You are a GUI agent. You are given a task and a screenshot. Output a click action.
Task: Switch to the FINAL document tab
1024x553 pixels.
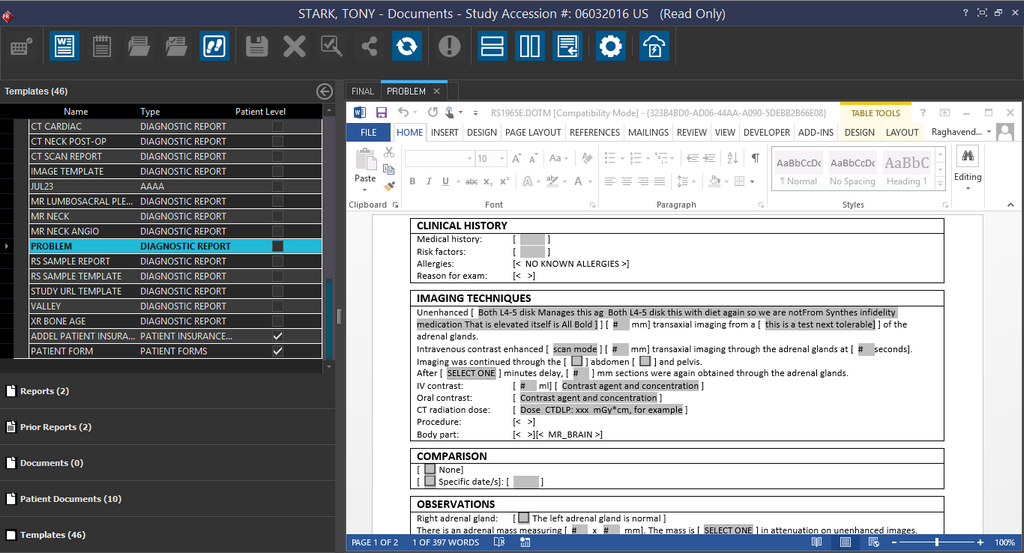click(x=362, y=91)
